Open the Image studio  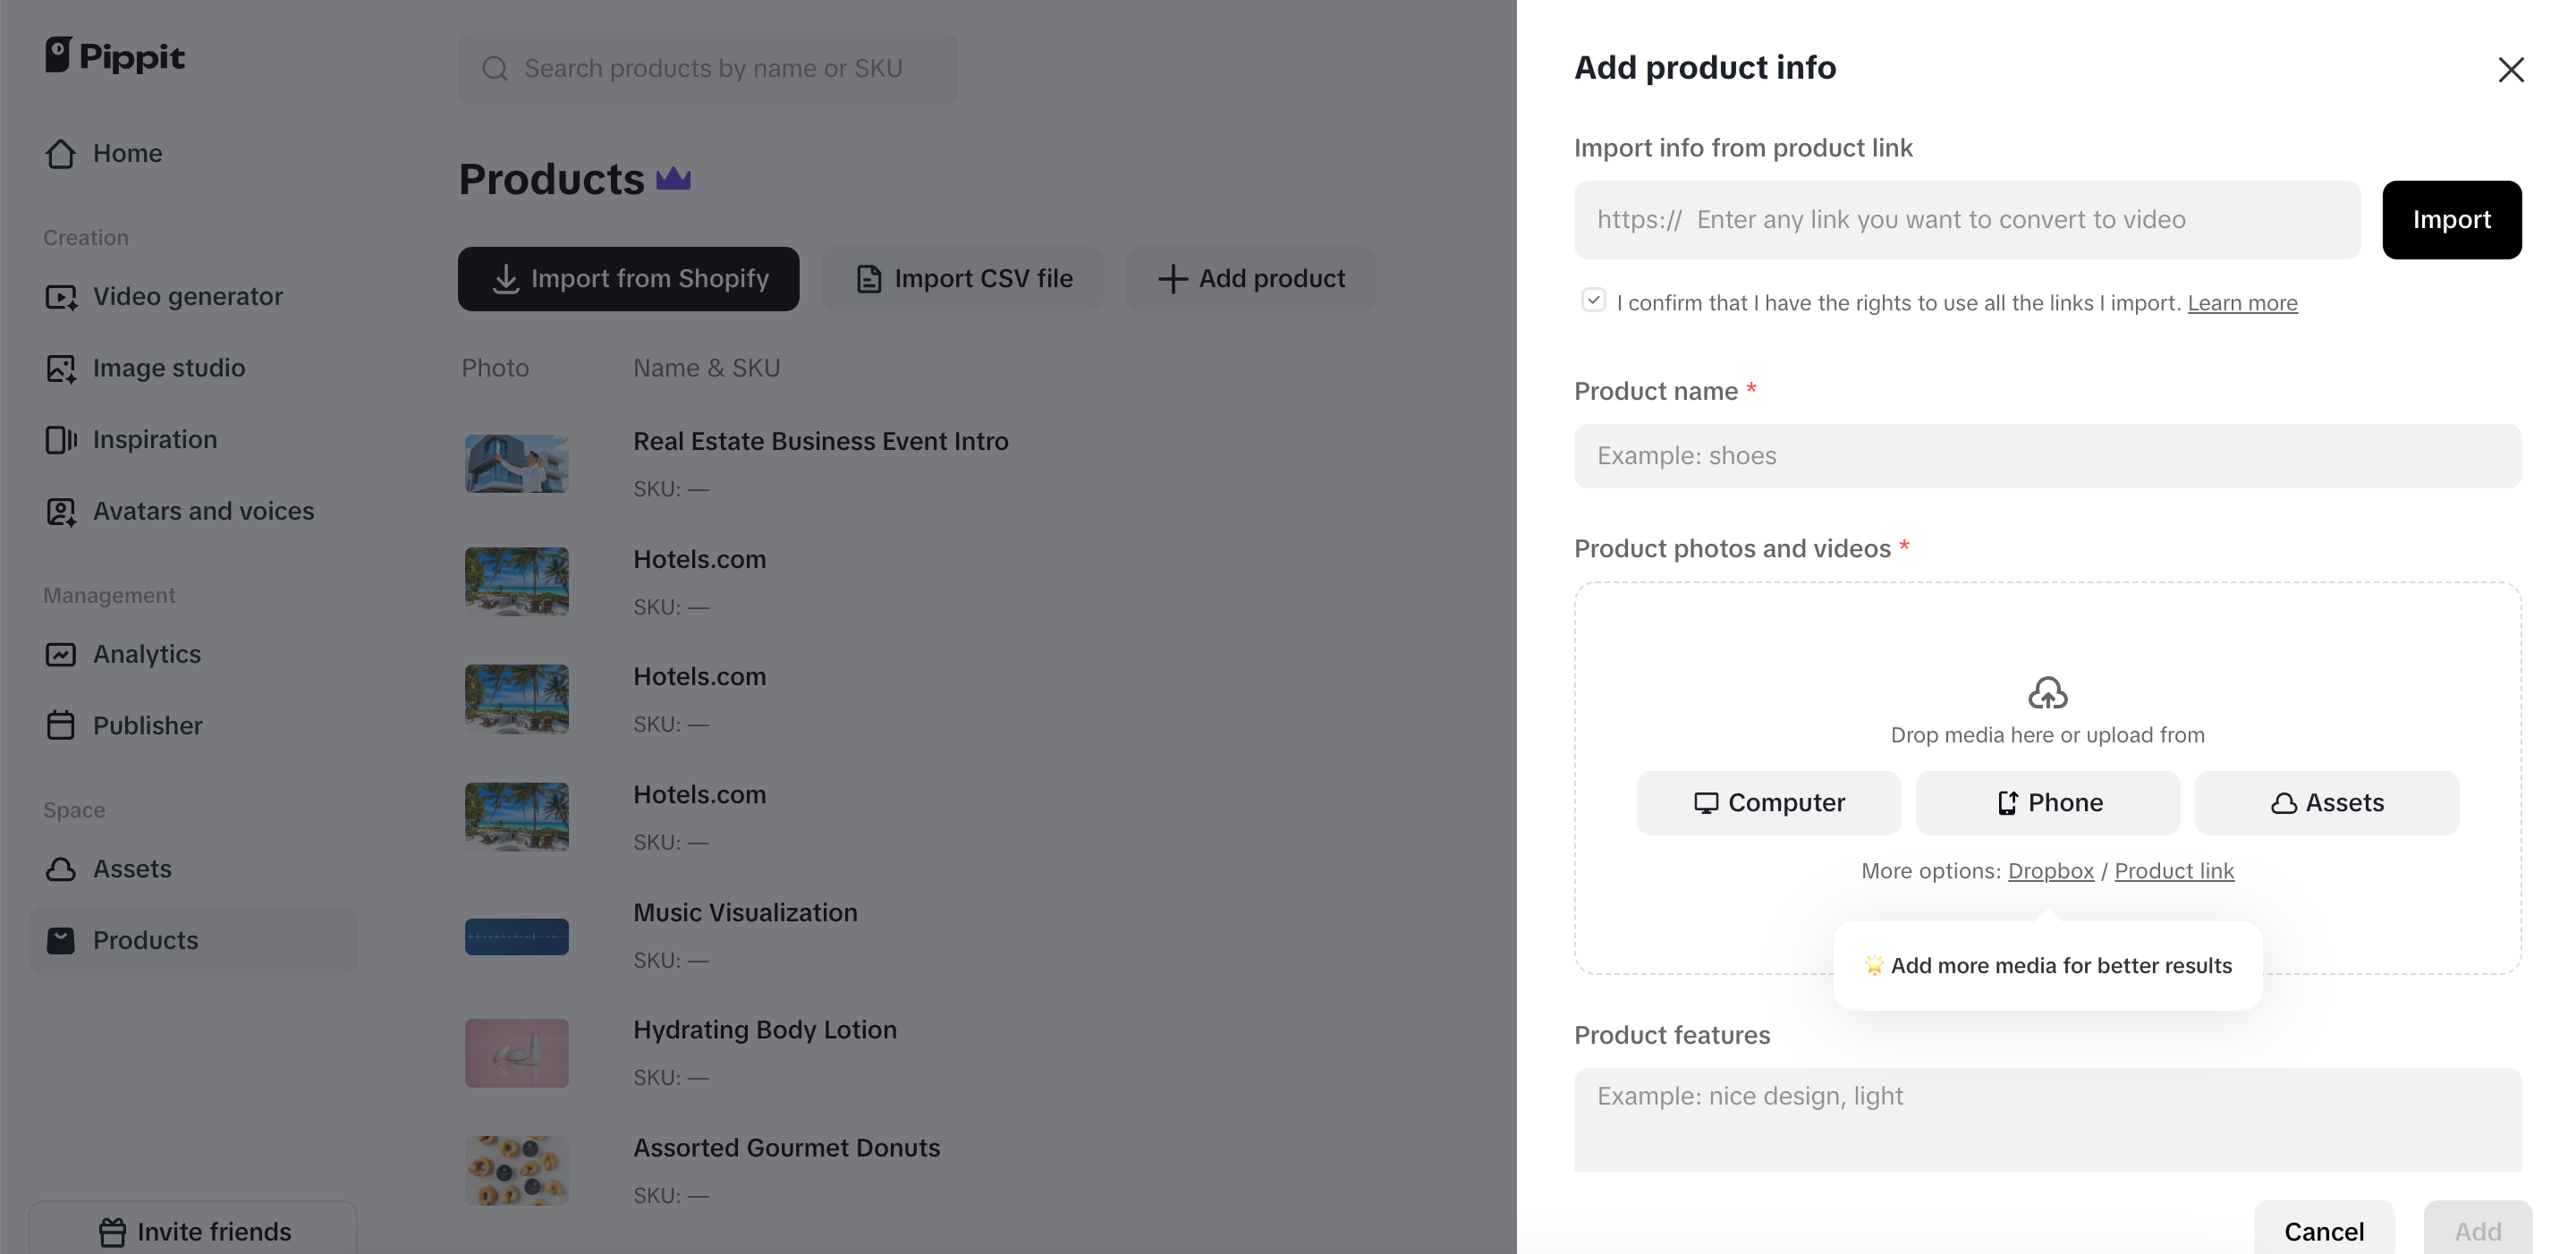click(x=169, y=367)
